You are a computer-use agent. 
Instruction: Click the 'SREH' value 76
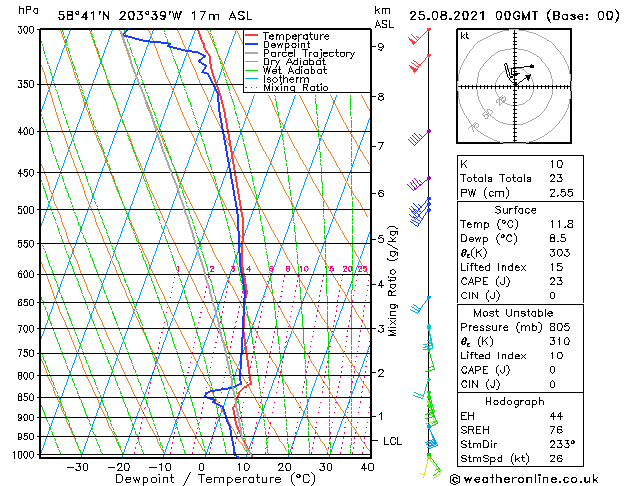[556, 430]
